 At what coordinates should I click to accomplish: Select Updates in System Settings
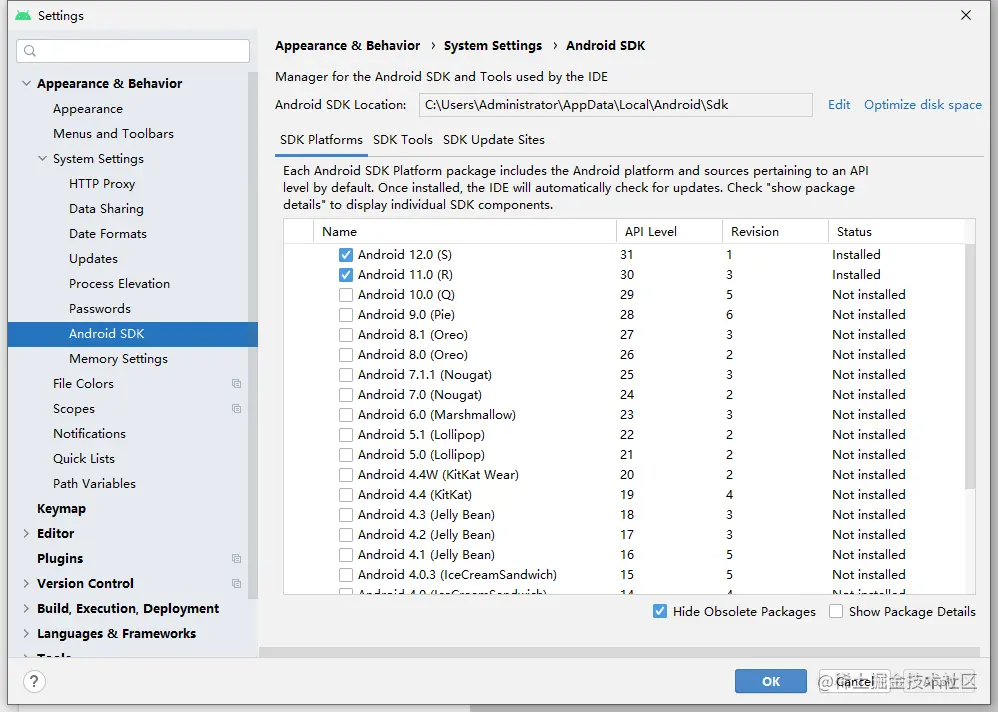94,259
